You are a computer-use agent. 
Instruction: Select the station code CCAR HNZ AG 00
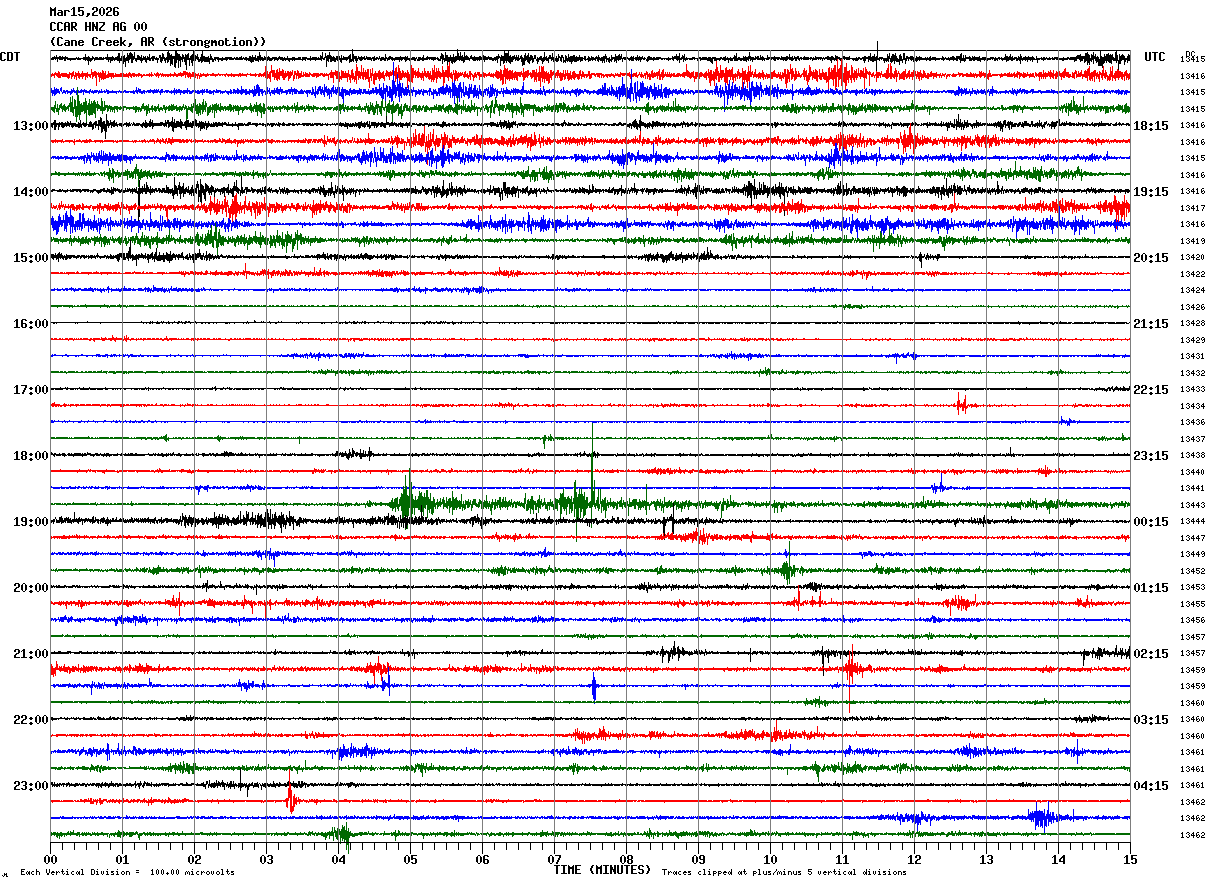point(98,27)
